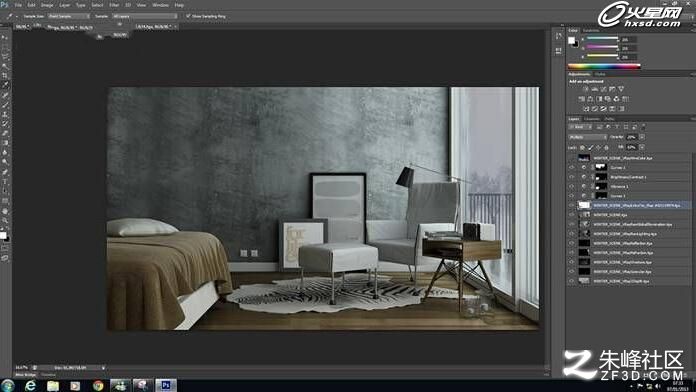Viewport: 696px width, 392px height.
Task: Launch Chrome from the Windows taskbar
Action: (x=98, y=385)
